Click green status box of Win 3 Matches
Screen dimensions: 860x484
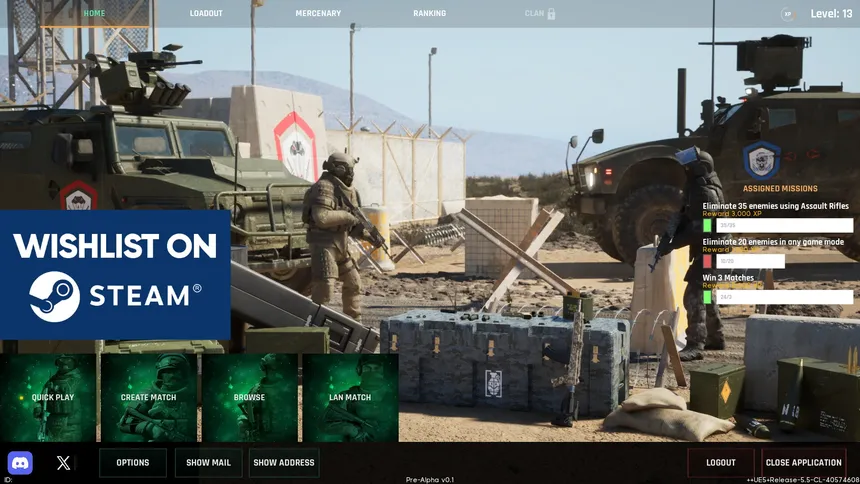707,297
